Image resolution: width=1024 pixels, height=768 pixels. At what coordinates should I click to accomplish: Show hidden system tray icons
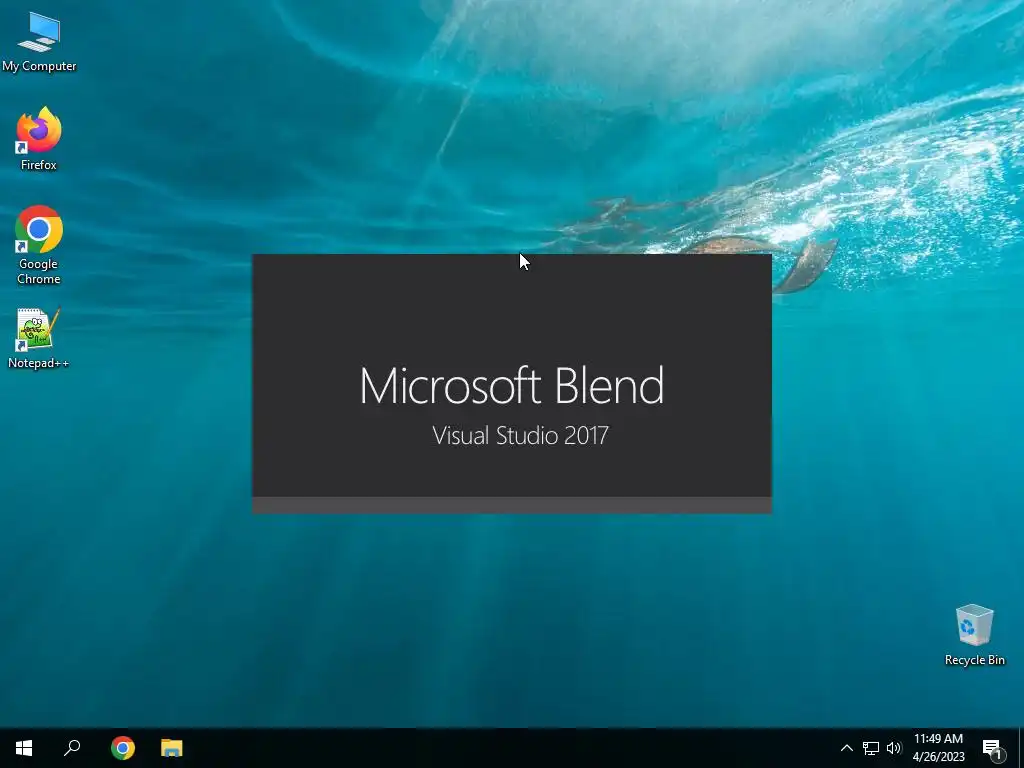[846, 748]
